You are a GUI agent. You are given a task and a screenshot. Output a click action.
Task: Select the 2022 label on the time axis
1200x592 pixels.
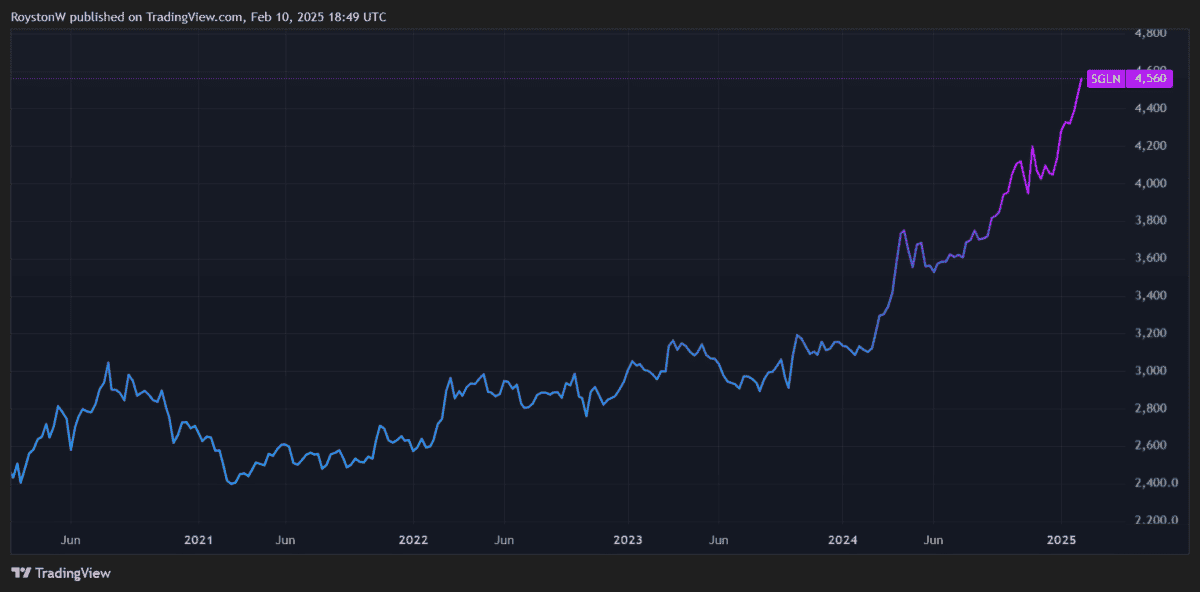[x=413, y=540]
